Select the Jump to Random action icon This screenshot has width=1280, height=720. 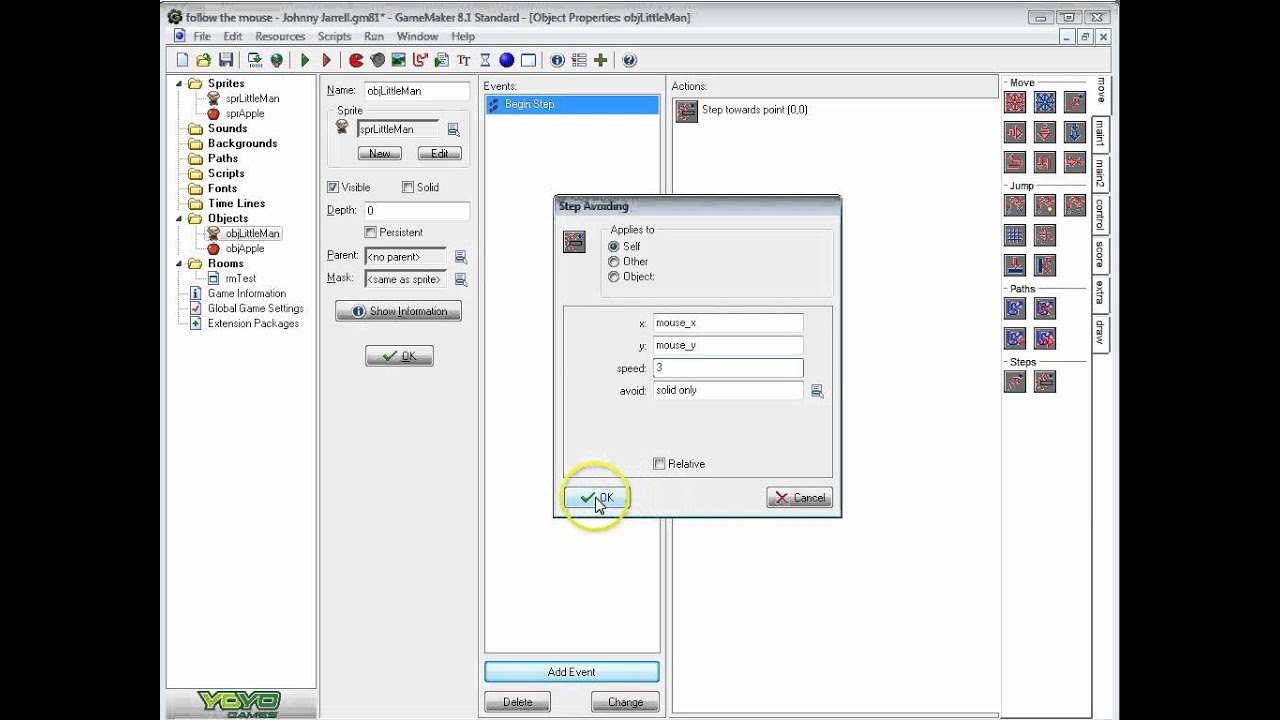(1075, 205)
